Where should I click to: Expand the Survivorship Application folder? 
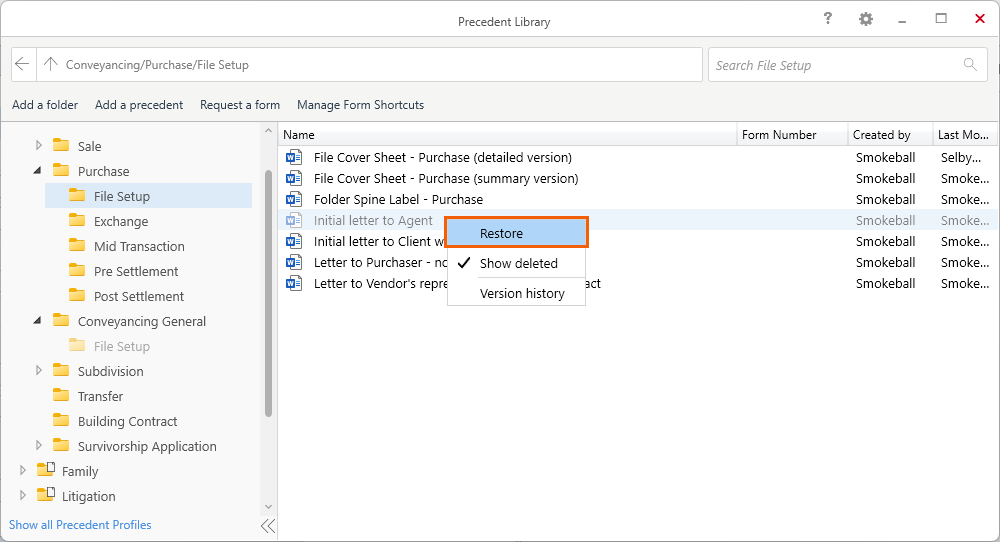(x=39, y=446)
